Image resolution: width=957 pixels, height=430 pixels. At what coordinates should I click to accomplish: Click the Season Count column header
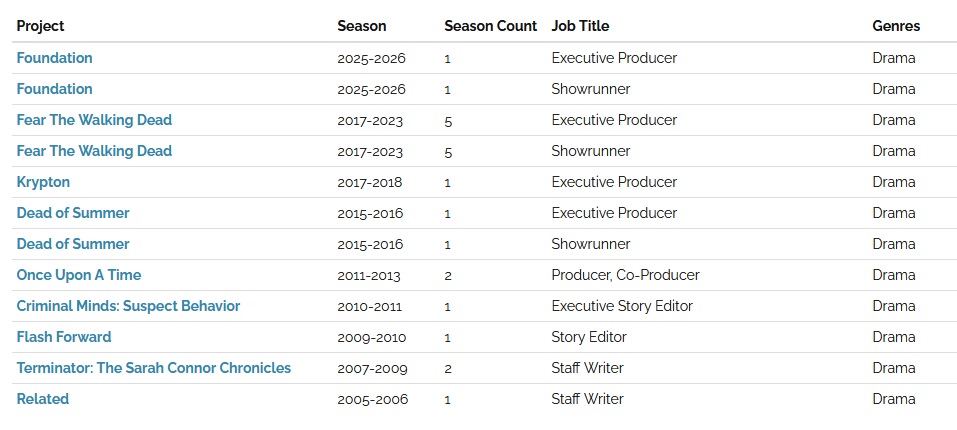pos(491,26)
